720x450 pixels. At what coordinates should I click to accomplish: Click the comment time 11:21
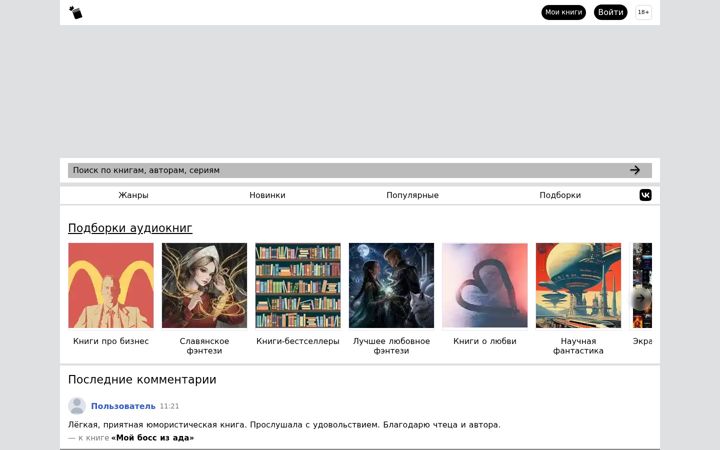click(169, 406)
